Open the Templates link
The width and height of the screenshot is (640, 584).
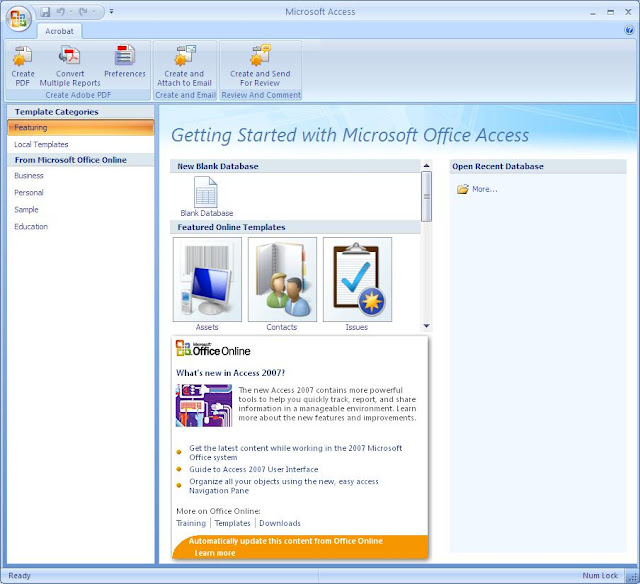pyautogui.click(x=232, y=523)
